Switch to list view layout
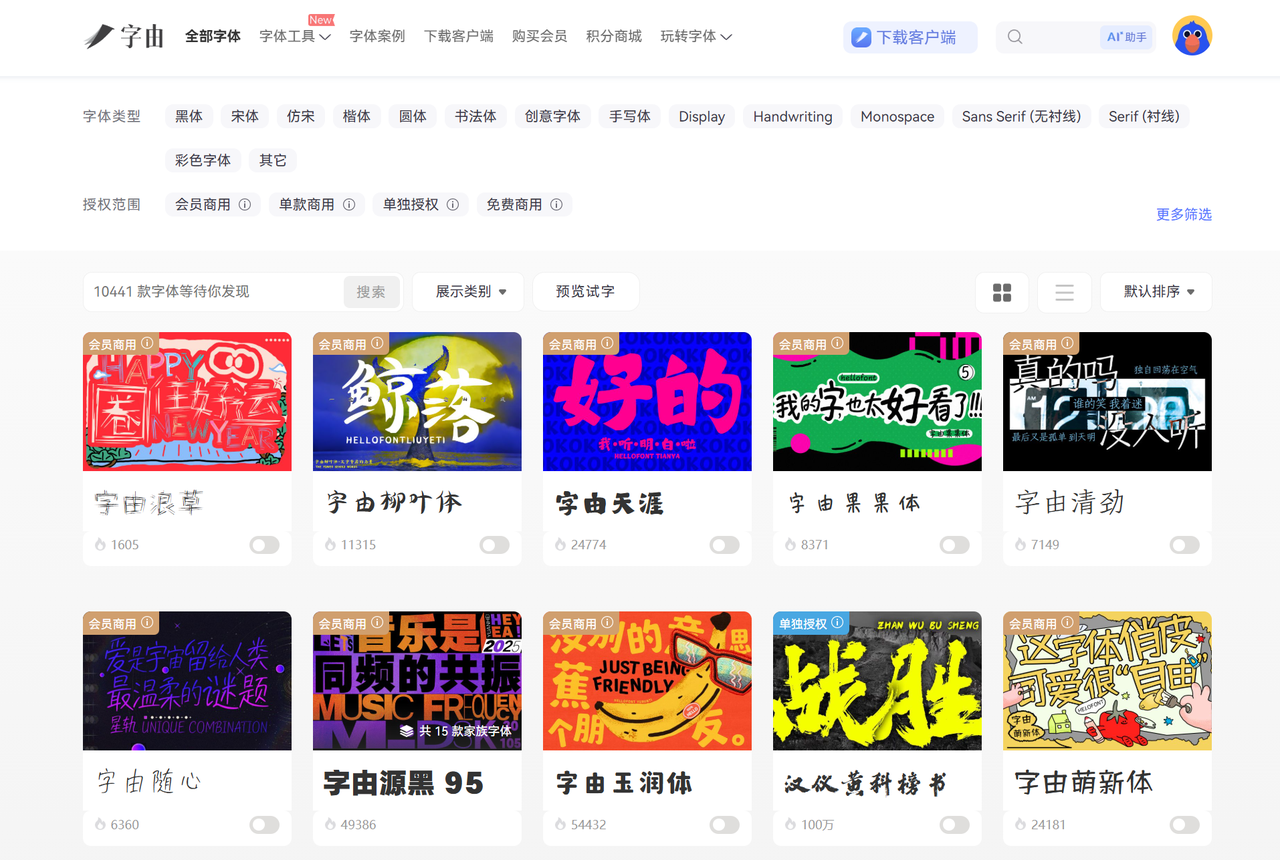1280x860 pixels. coord(1064,292)
